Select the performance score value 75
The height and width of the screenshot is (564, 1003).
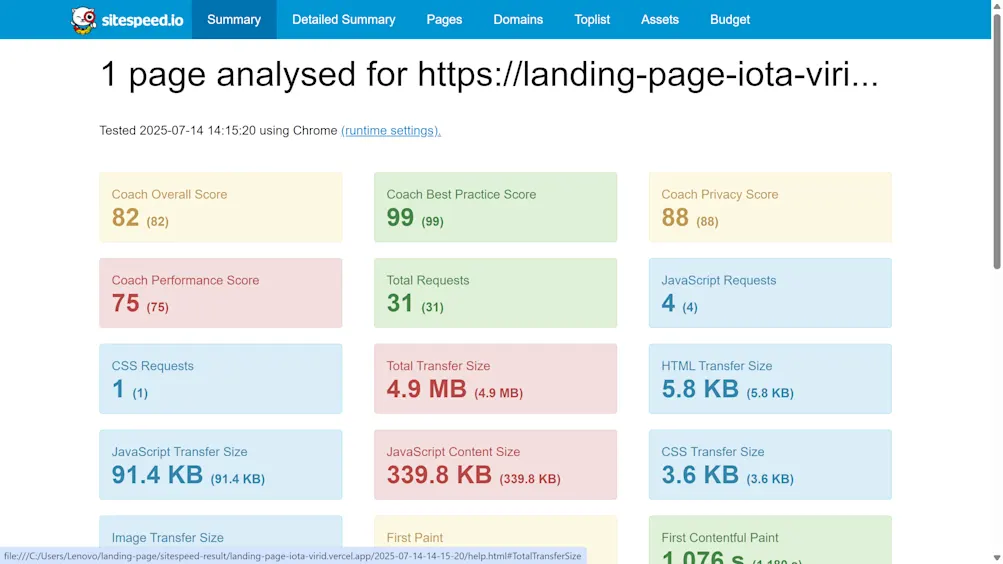pos(125,303)
